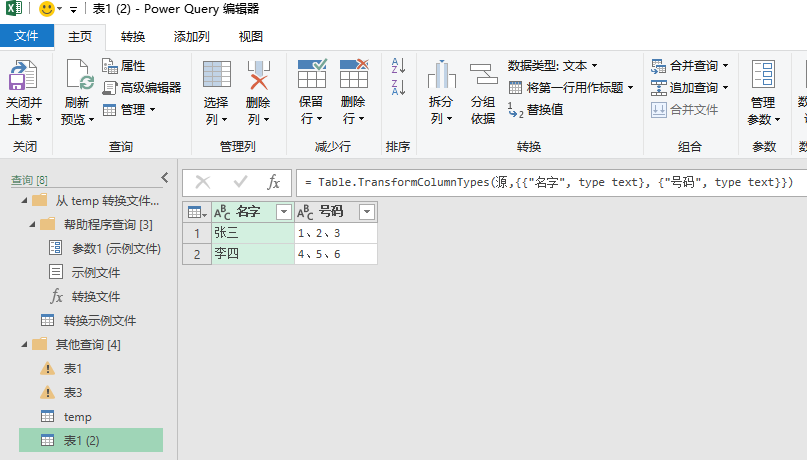Open the Manage (管理) dropdown
The height and width of the screenshot is (460, 807).
point(129,110)
